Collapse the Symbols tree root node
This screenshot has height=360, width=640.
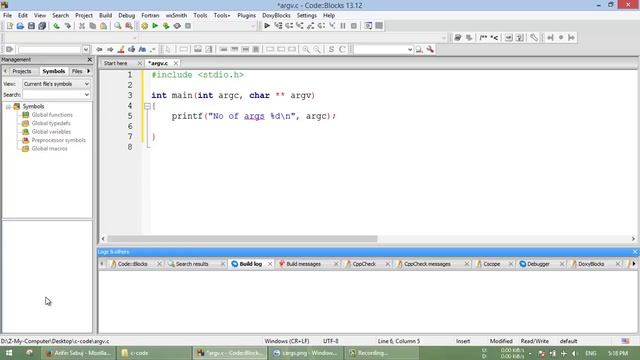(8, 107)
